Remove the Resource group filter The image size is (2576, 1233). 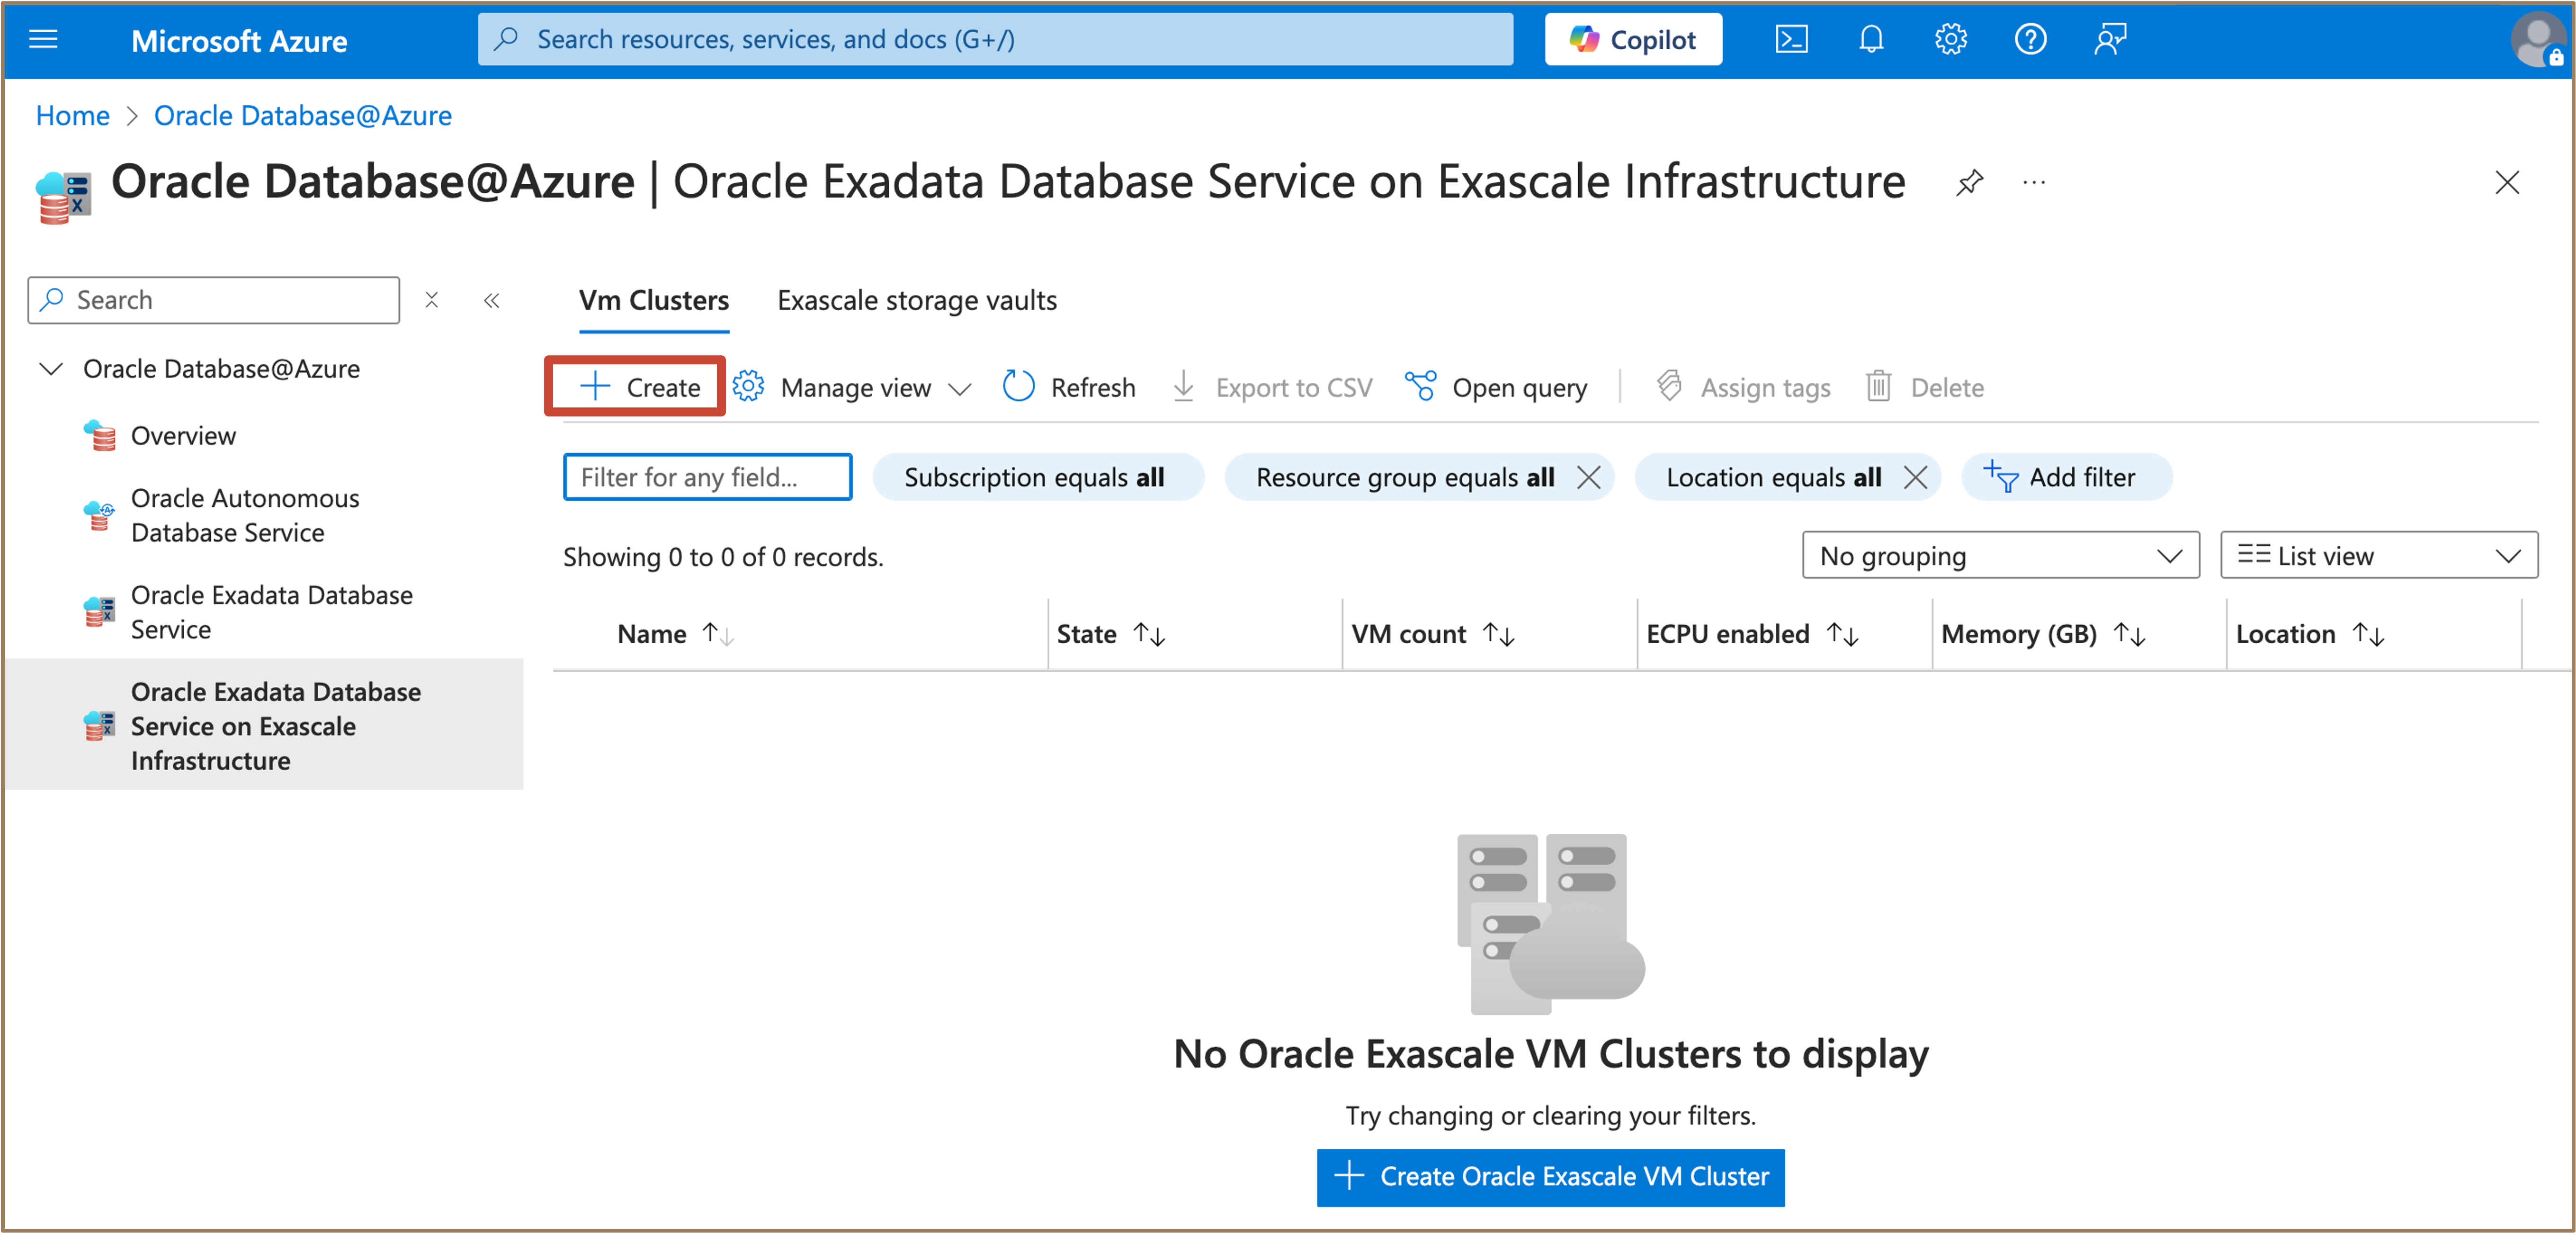pyautogui.click(x=1588, y=477)
